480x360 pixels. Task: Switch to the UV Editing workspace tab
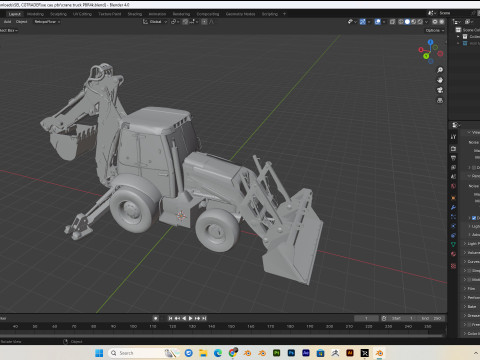(82, 14)
